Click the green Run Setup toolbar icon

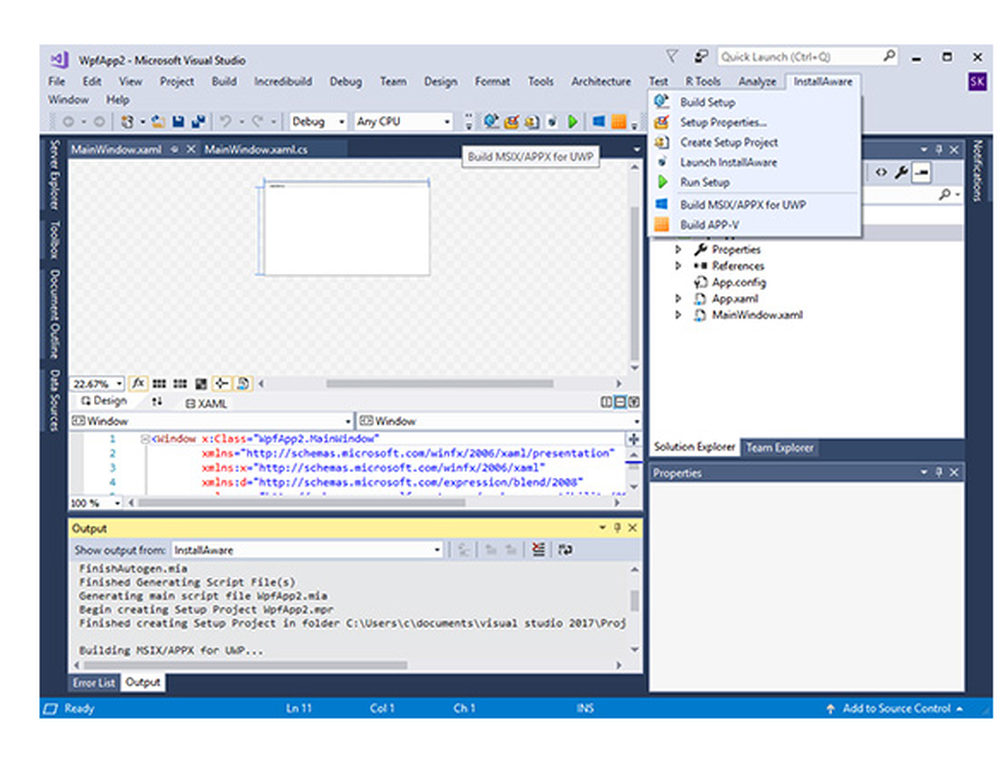pyautogui.click(x=573, y=121)
